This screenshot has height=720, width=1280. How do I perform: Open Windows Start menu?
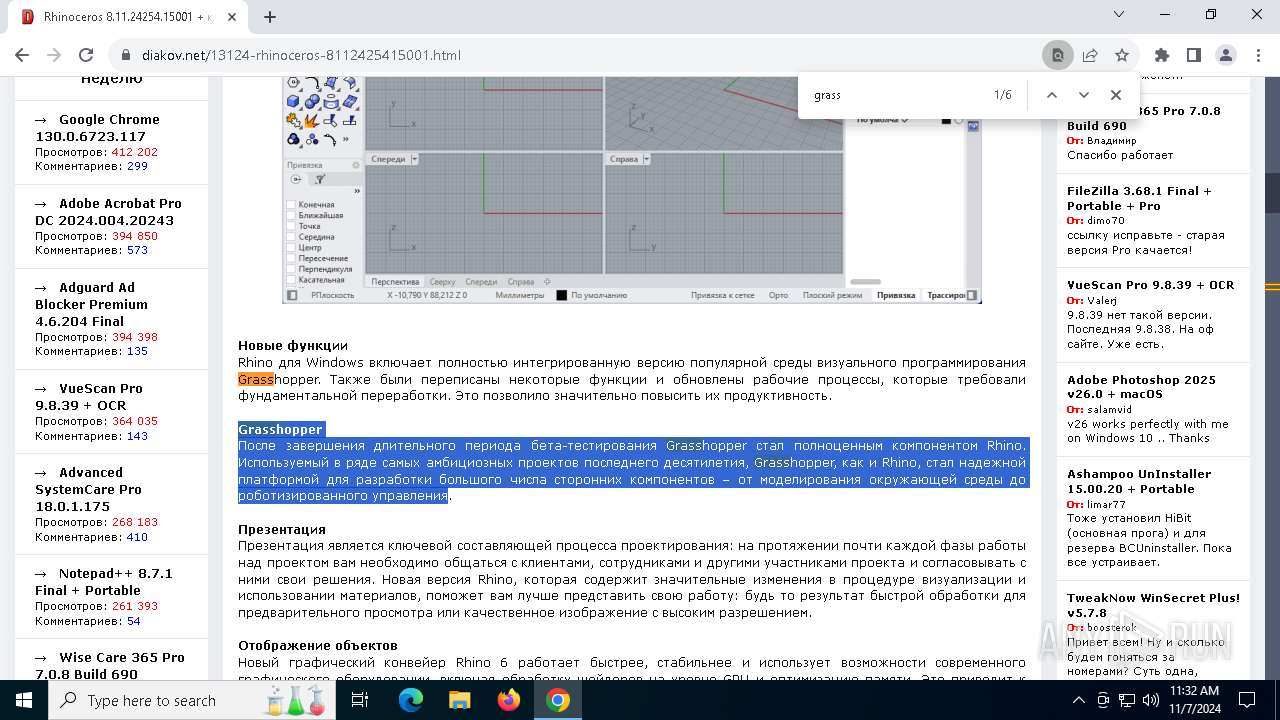coord(24,700)
